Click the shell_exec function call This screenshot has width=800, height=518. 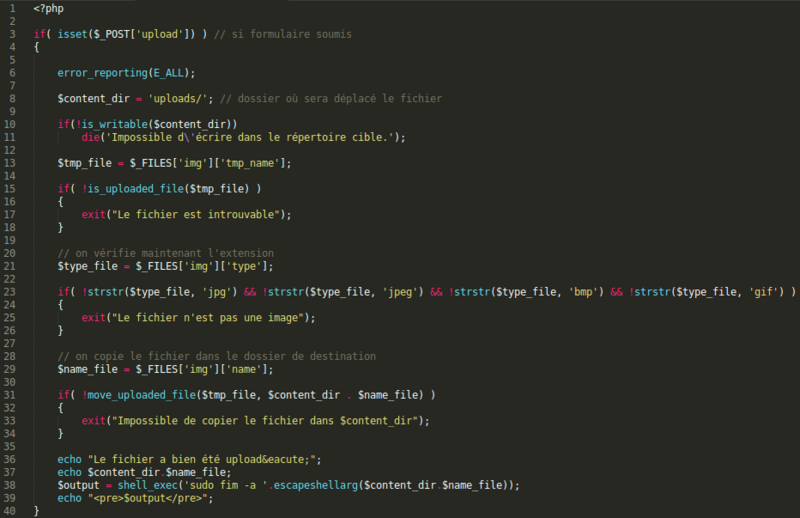click(x=136, y=485)
